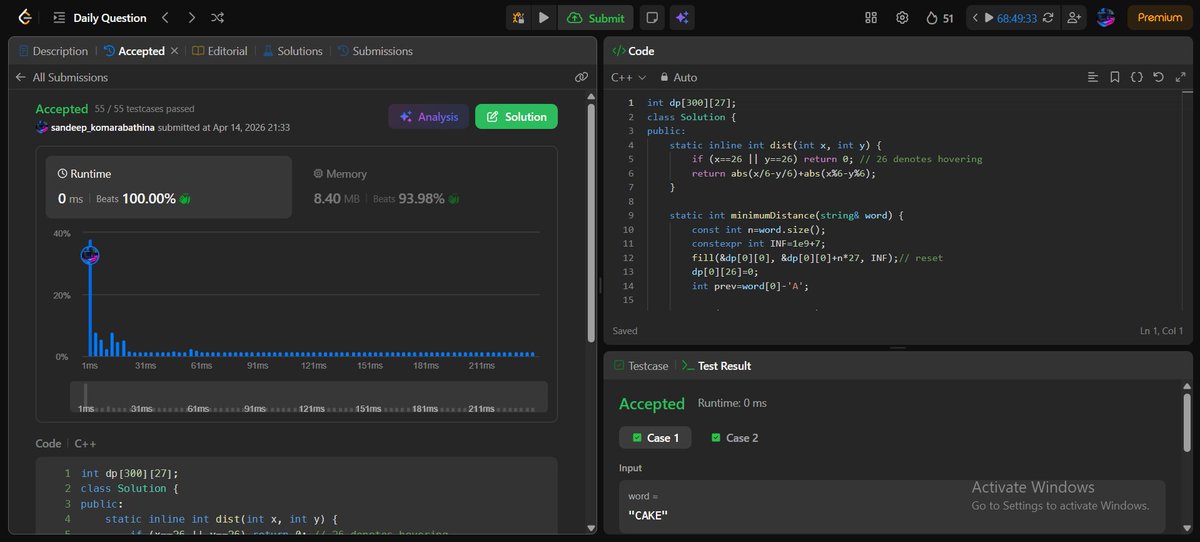Image resolution: width=1200 pixels, height=542 pixels.
Task: Open the profile avatar menu
Action: point(1106,18)
